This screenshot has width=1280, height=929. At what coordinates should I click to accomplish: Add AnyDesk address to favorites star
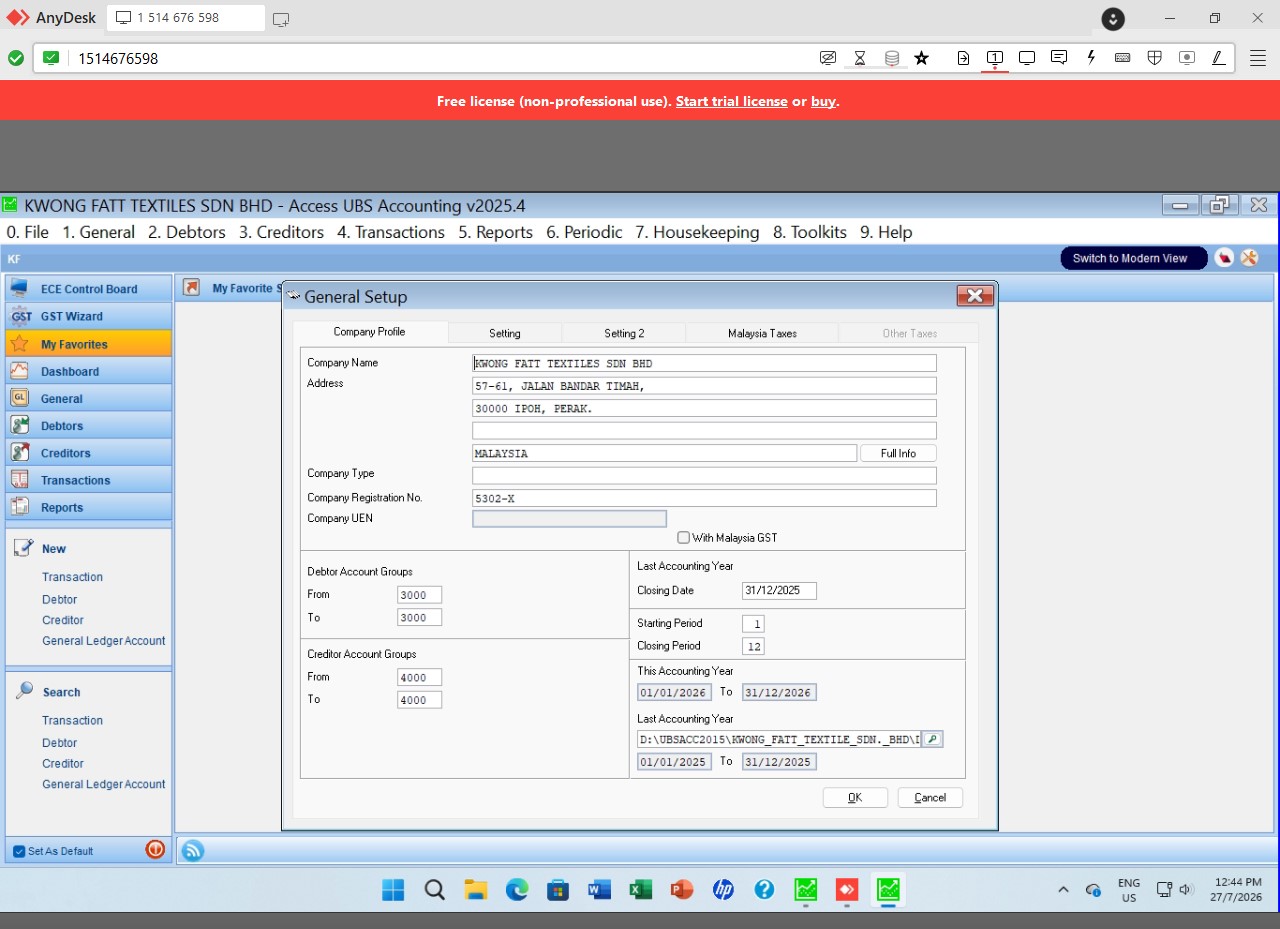pyautogui.click(x=922, y=58)
